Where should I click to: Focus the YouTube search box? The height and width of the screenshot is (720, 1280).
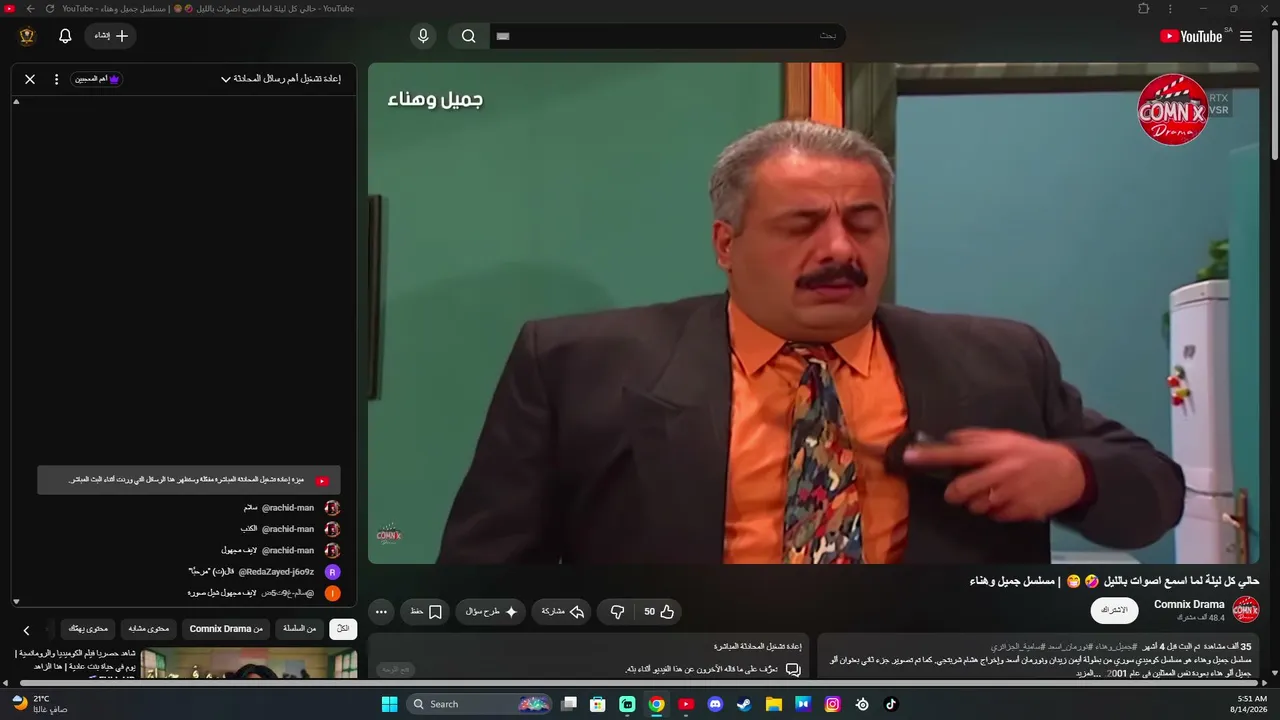[x=668, y=36]
